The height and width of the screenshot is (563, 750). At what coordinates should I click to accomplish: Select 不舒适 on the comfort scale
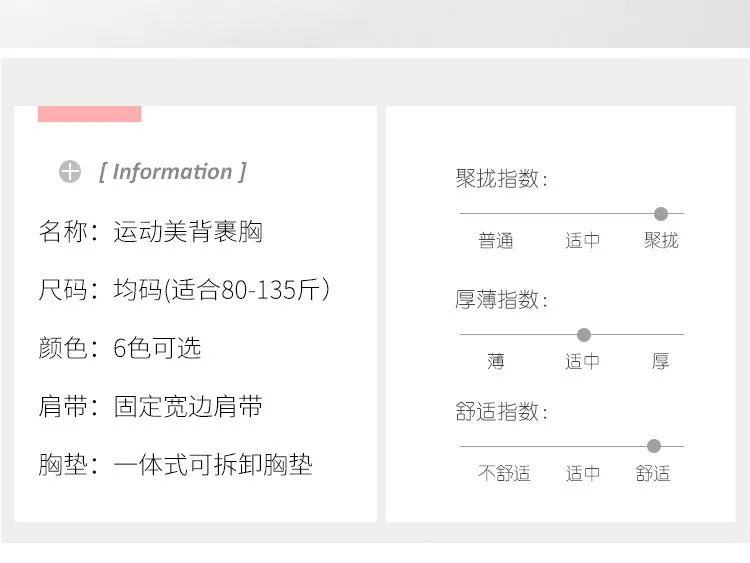pyautogui.click(x=504, y=473)
